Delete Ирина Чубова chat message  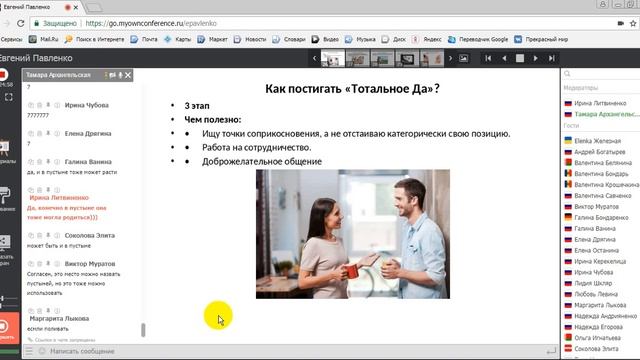[40, 105]
